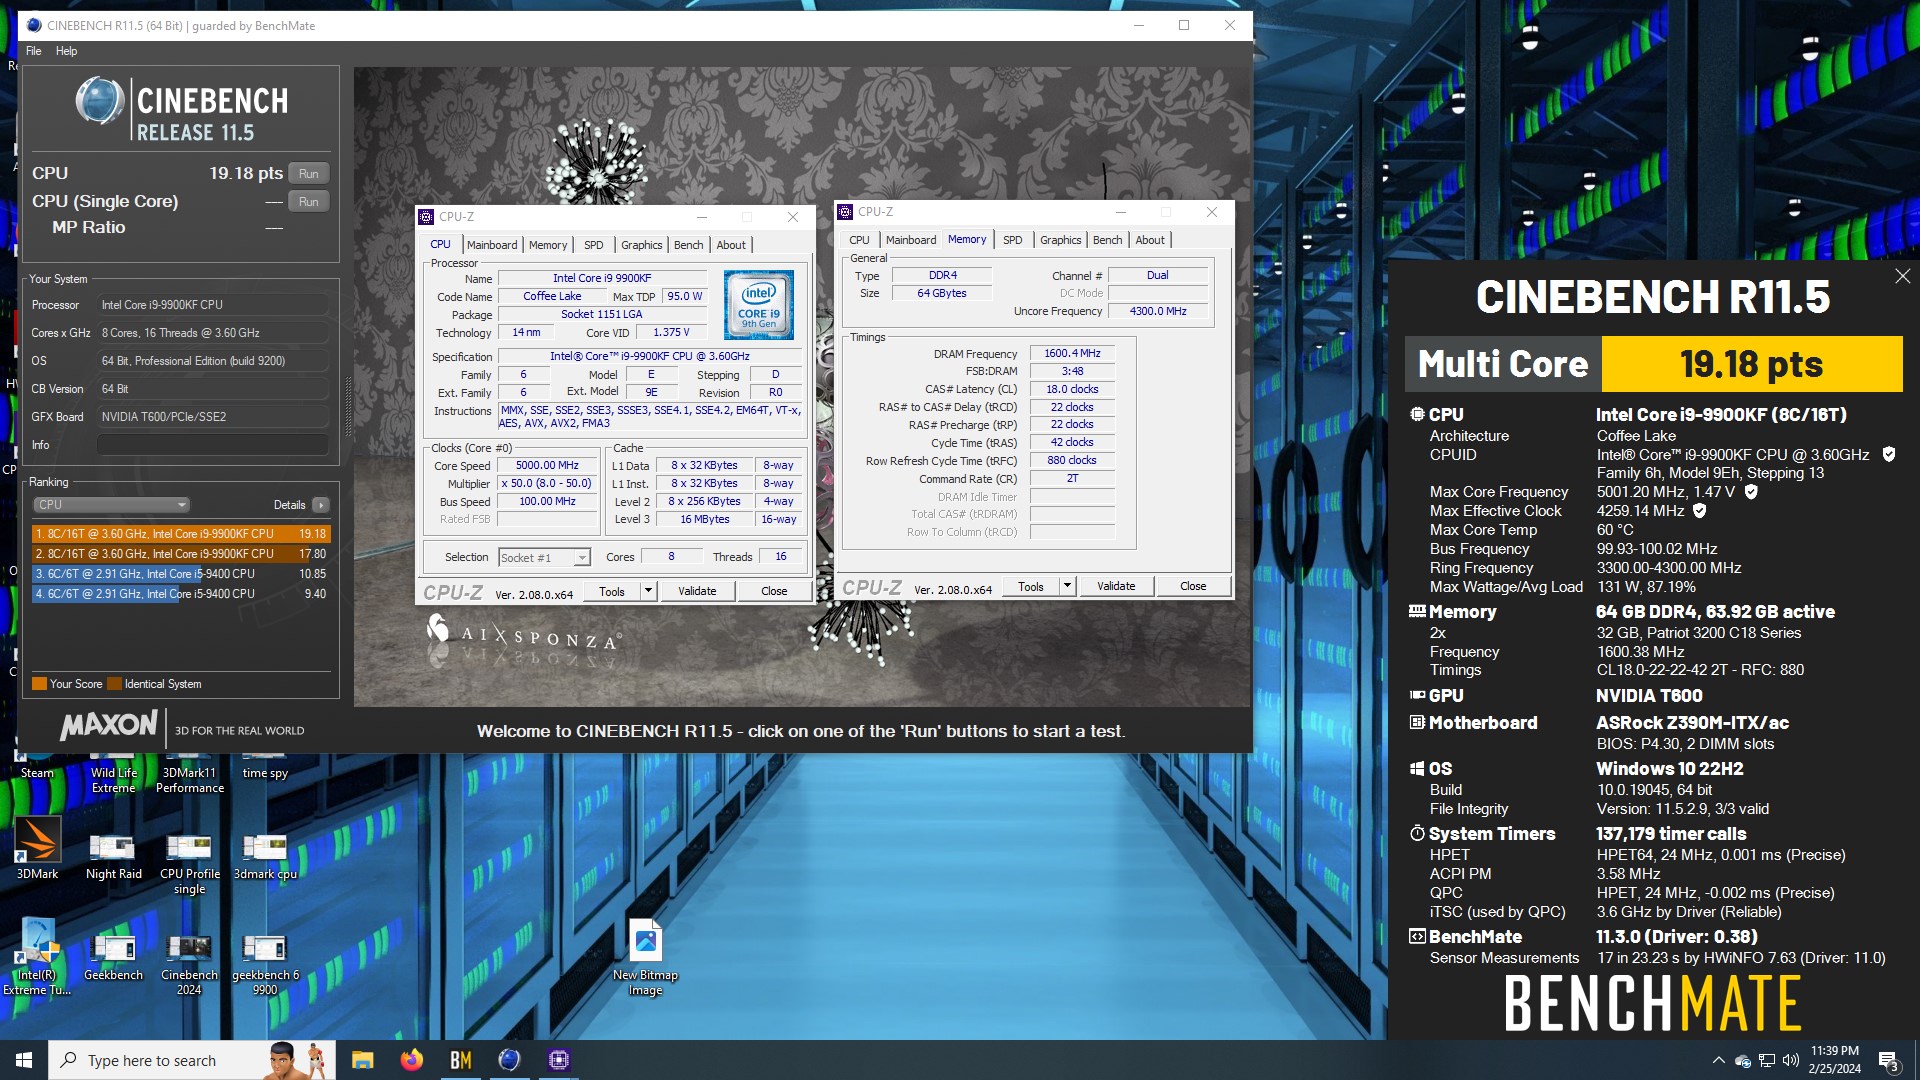Click the CPUID verified shield in BenchMate
This screenshot has height=1080, width=1920.
pyautogui.click(x=1889, y=454)
